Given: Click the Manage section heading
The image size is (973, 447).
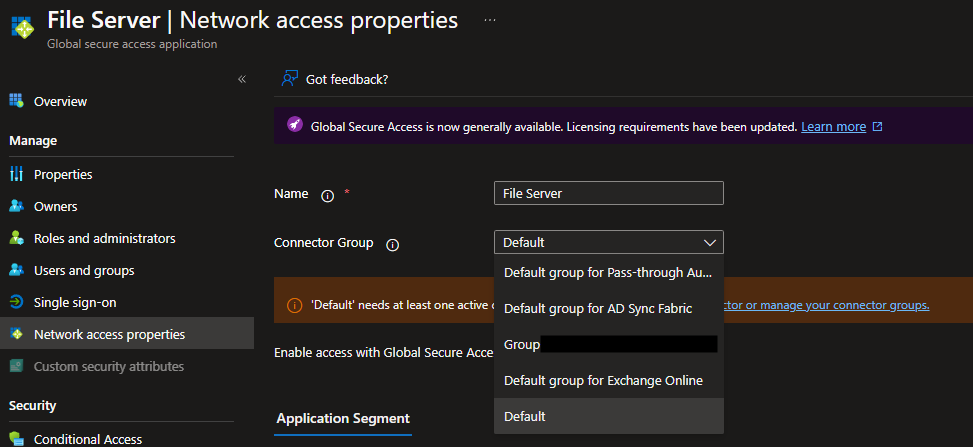Looking at the screenshot, I should pos(33,141).
